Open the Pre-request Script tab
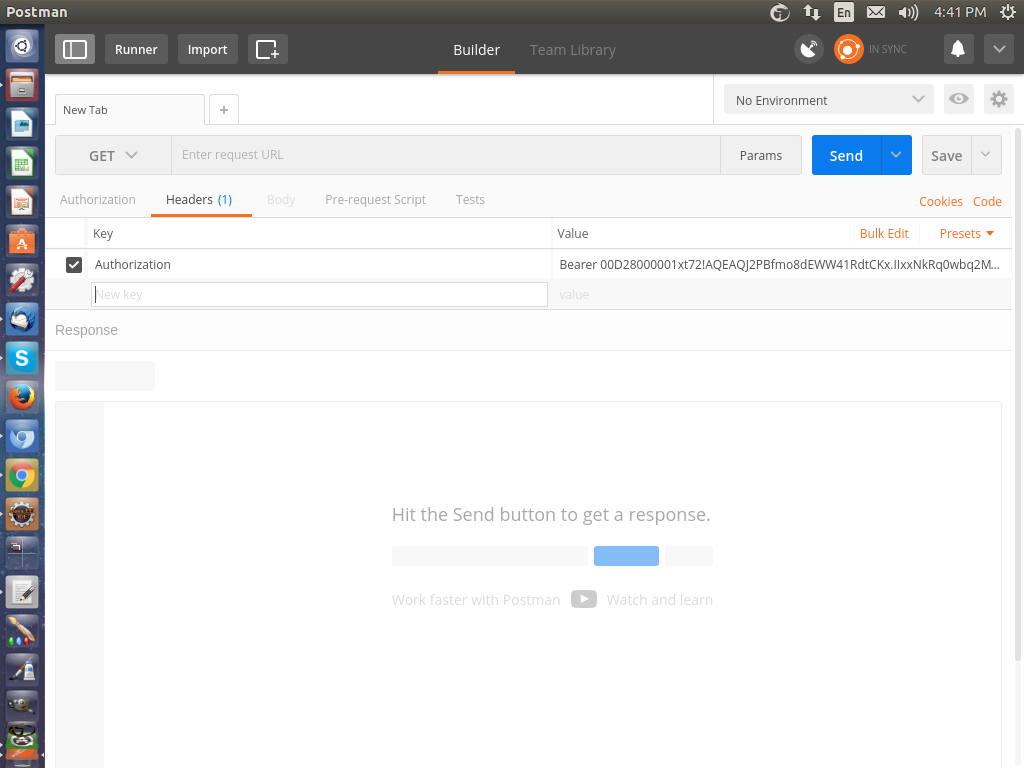This screenshot has height=768, width=1024. [x=376, y=199]
